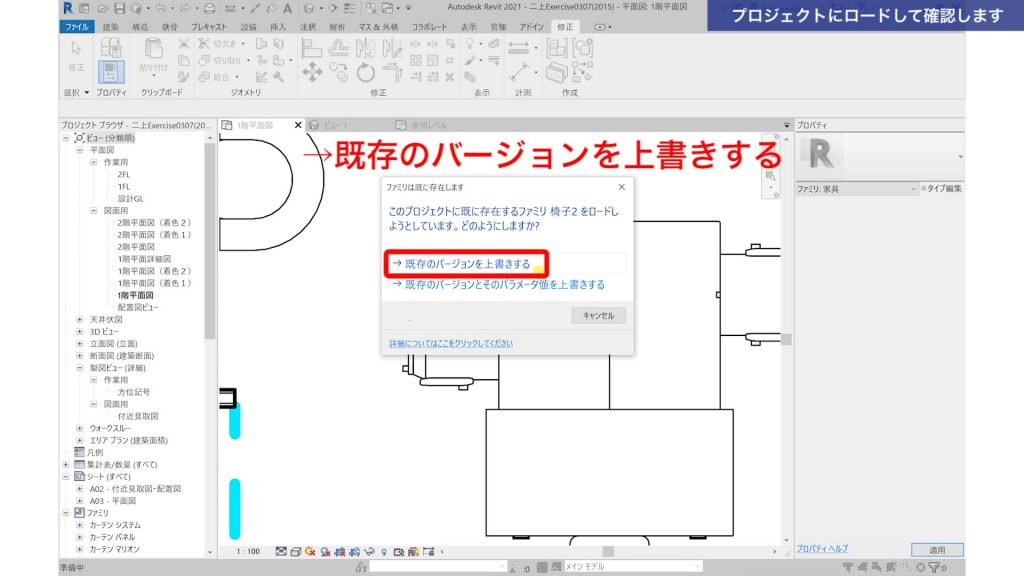Click the キャンセル button in the dialog
Screen dimensions: 1024x576
[597, 313]
